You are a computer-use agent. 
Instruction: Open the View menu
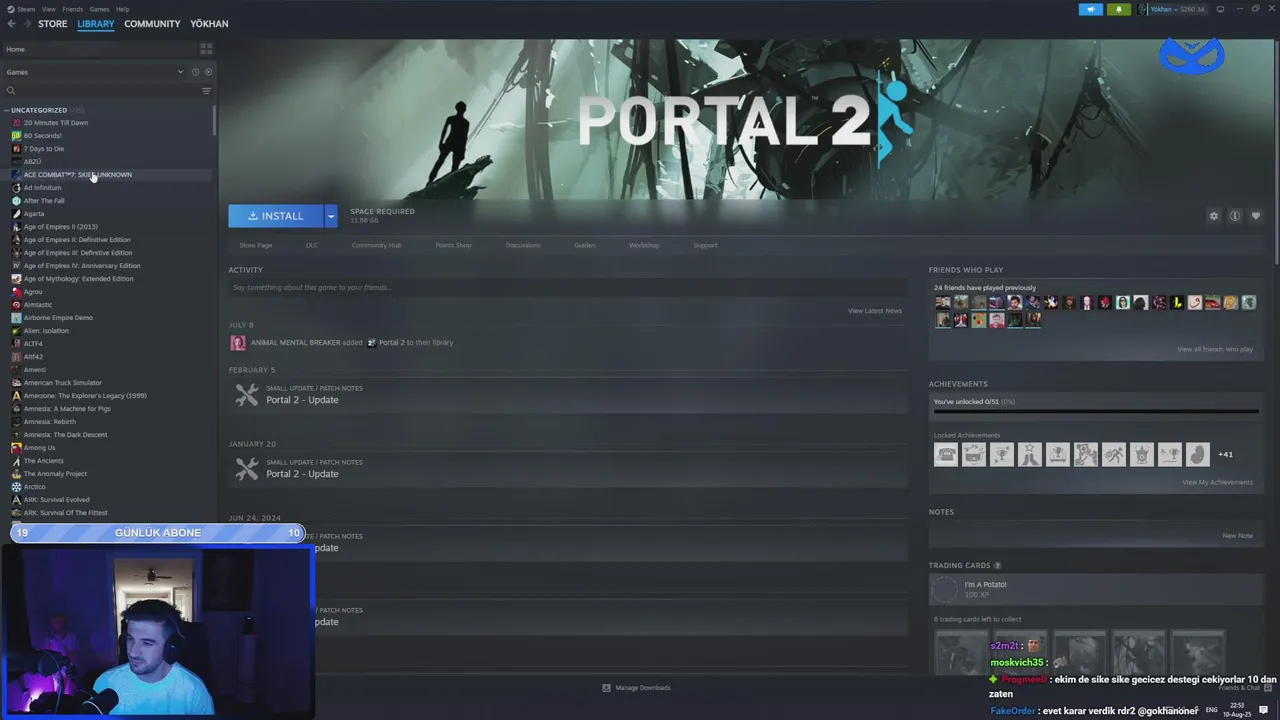click(48, 9)
